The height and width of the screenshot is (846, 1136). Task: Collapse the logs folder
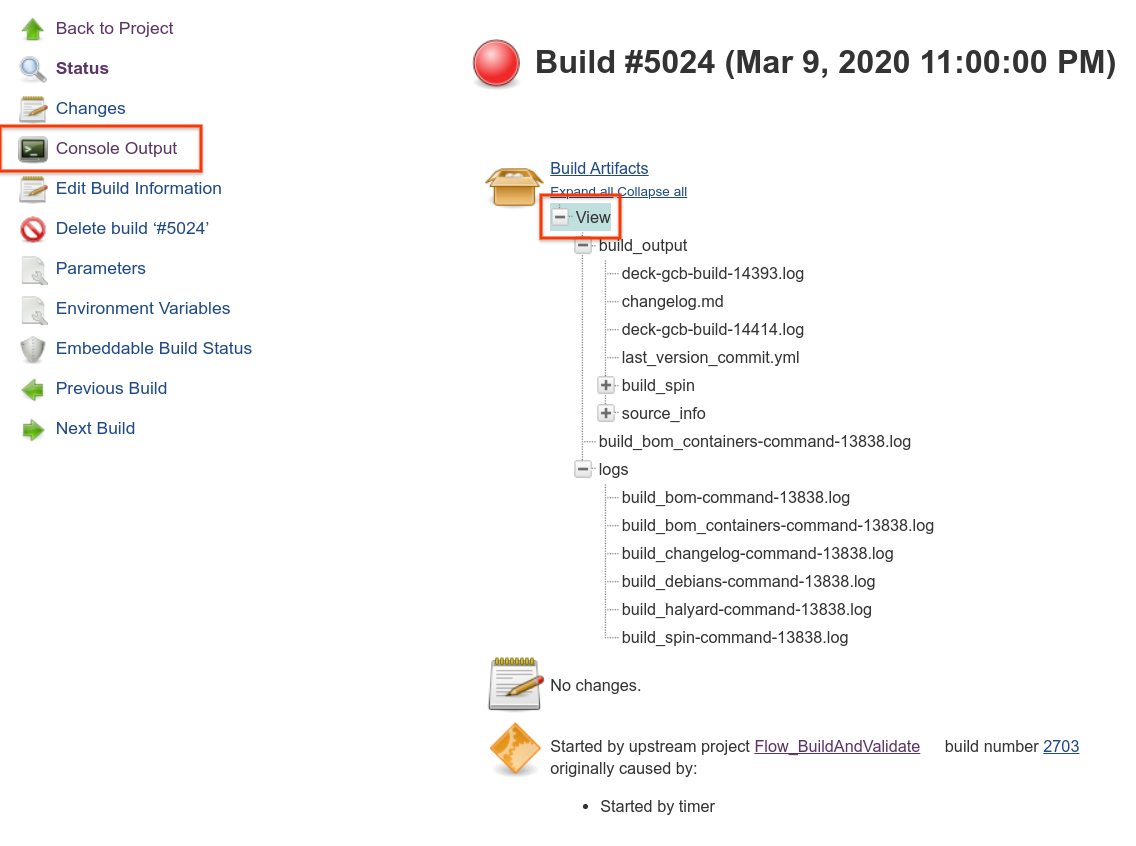(x=582, y=469)
